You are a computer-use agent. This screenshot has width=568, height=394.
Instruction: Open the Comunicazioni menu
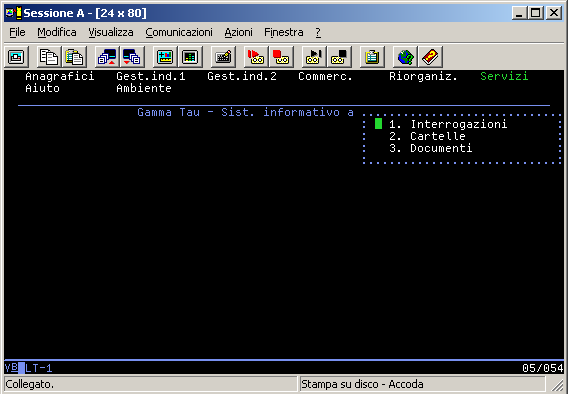[x=179, y=32]
